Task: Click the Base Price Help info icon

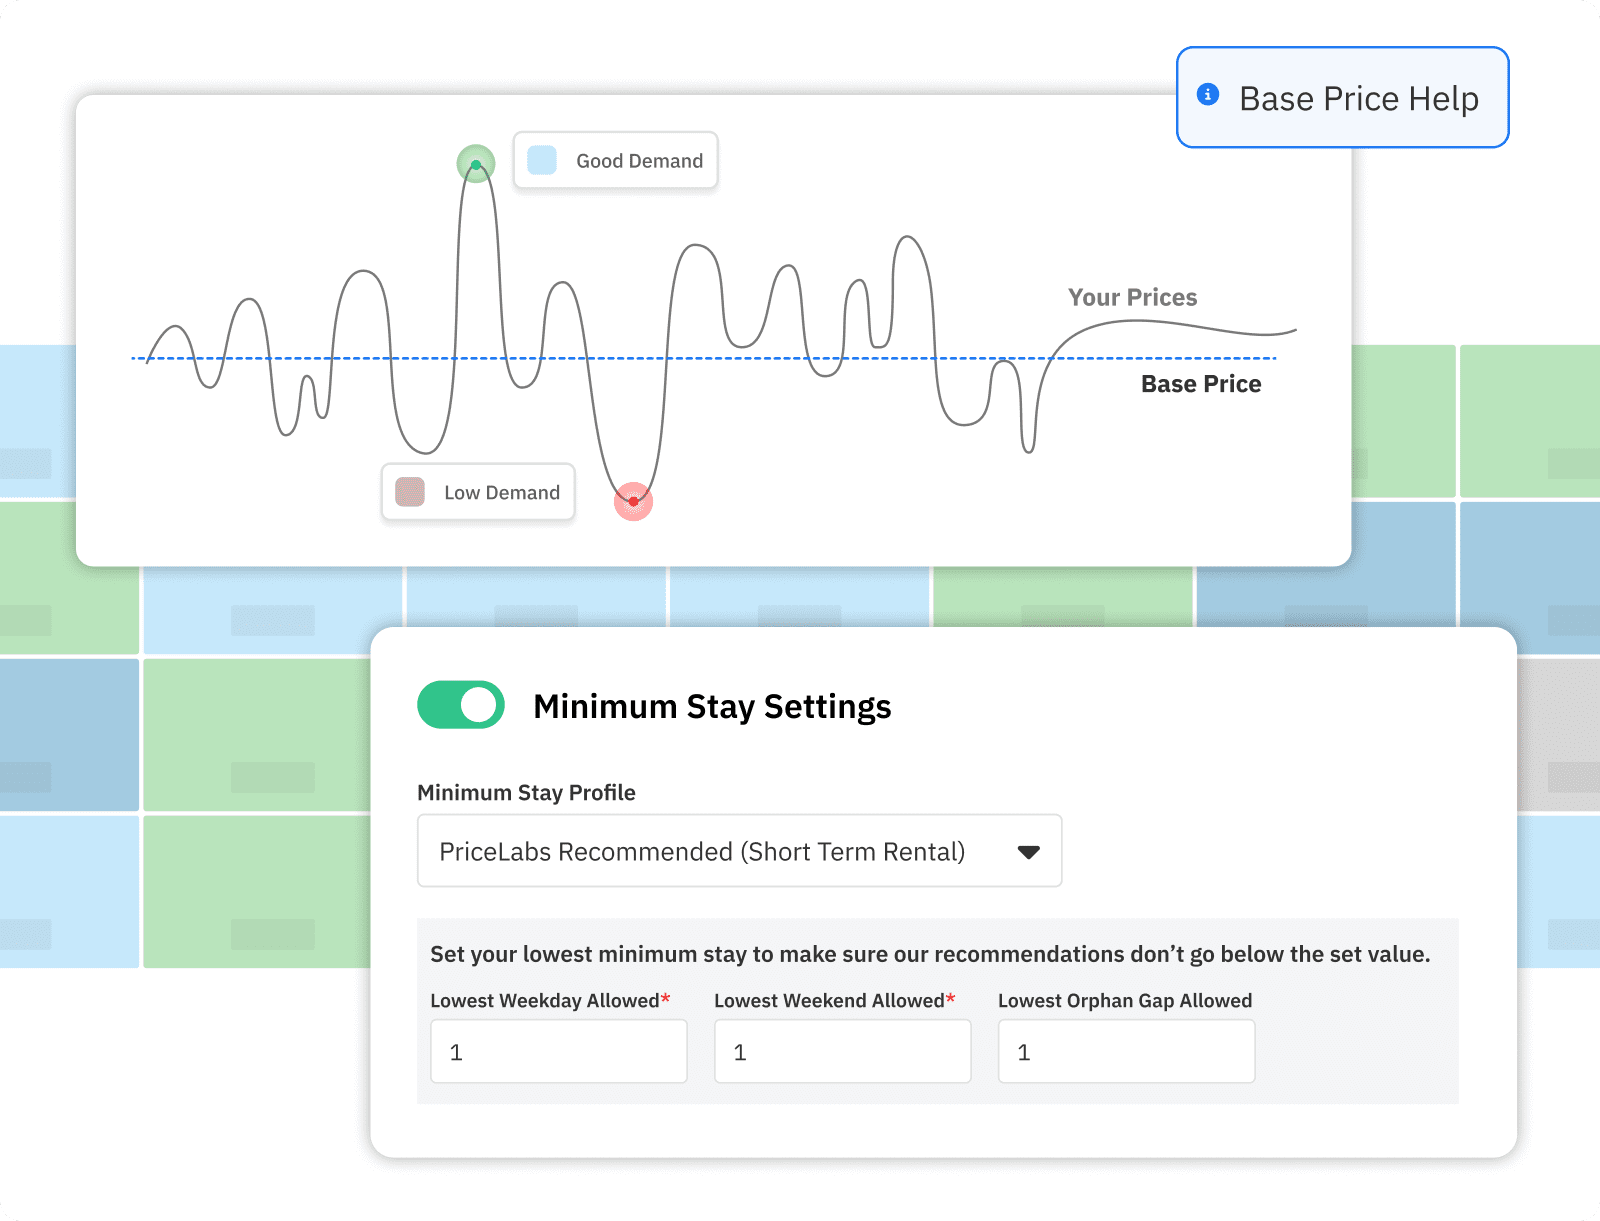Action: pos(1208,95)
